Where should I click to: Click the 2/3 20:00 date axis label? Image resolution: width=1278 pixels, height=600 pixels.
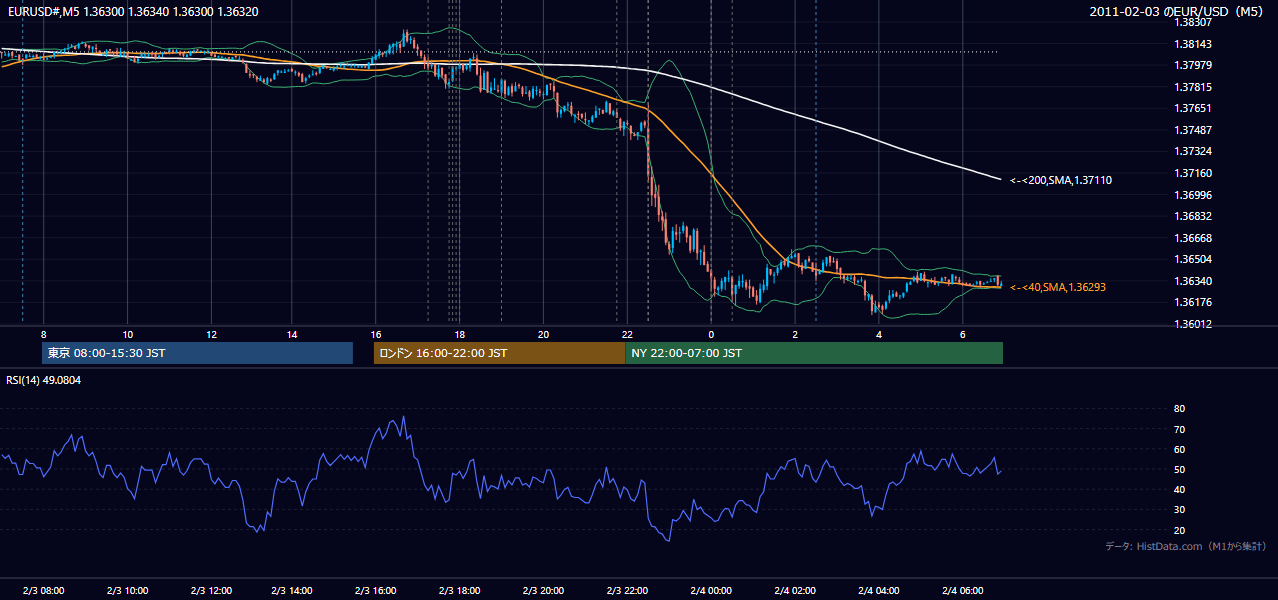pos(544,591)
